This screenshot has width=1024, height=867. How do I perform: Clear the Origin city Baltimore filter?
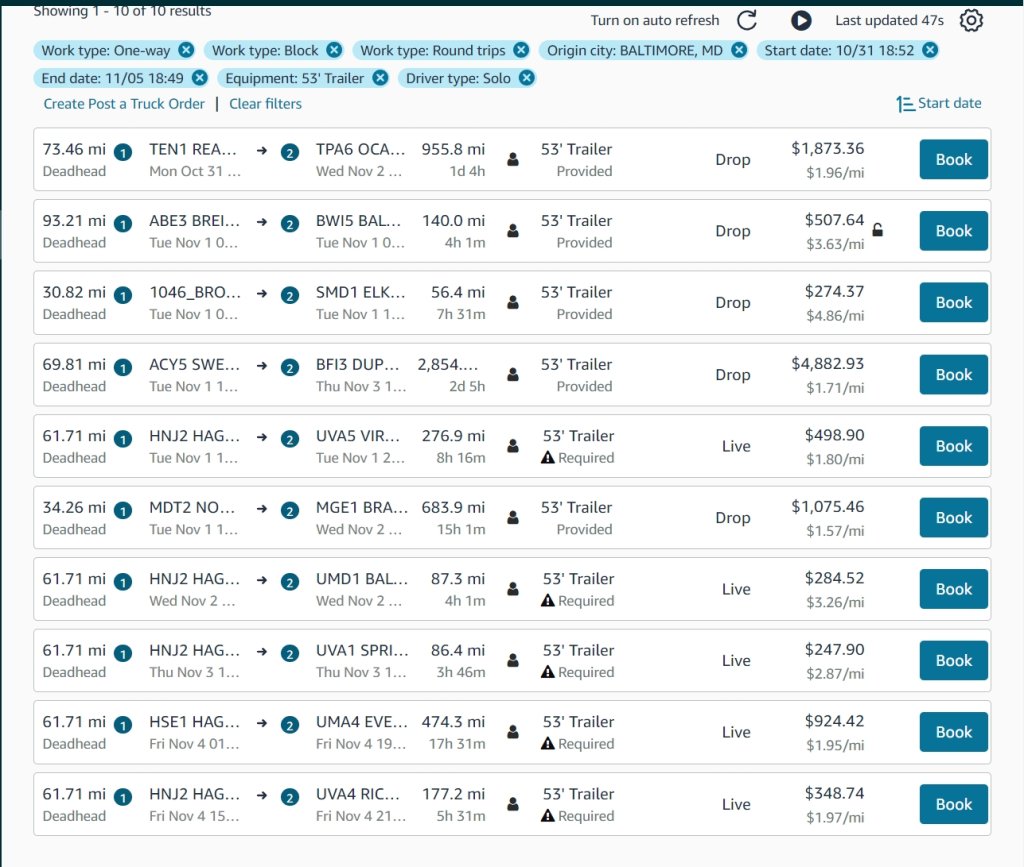pyautogui.click(x=738, y=50)
